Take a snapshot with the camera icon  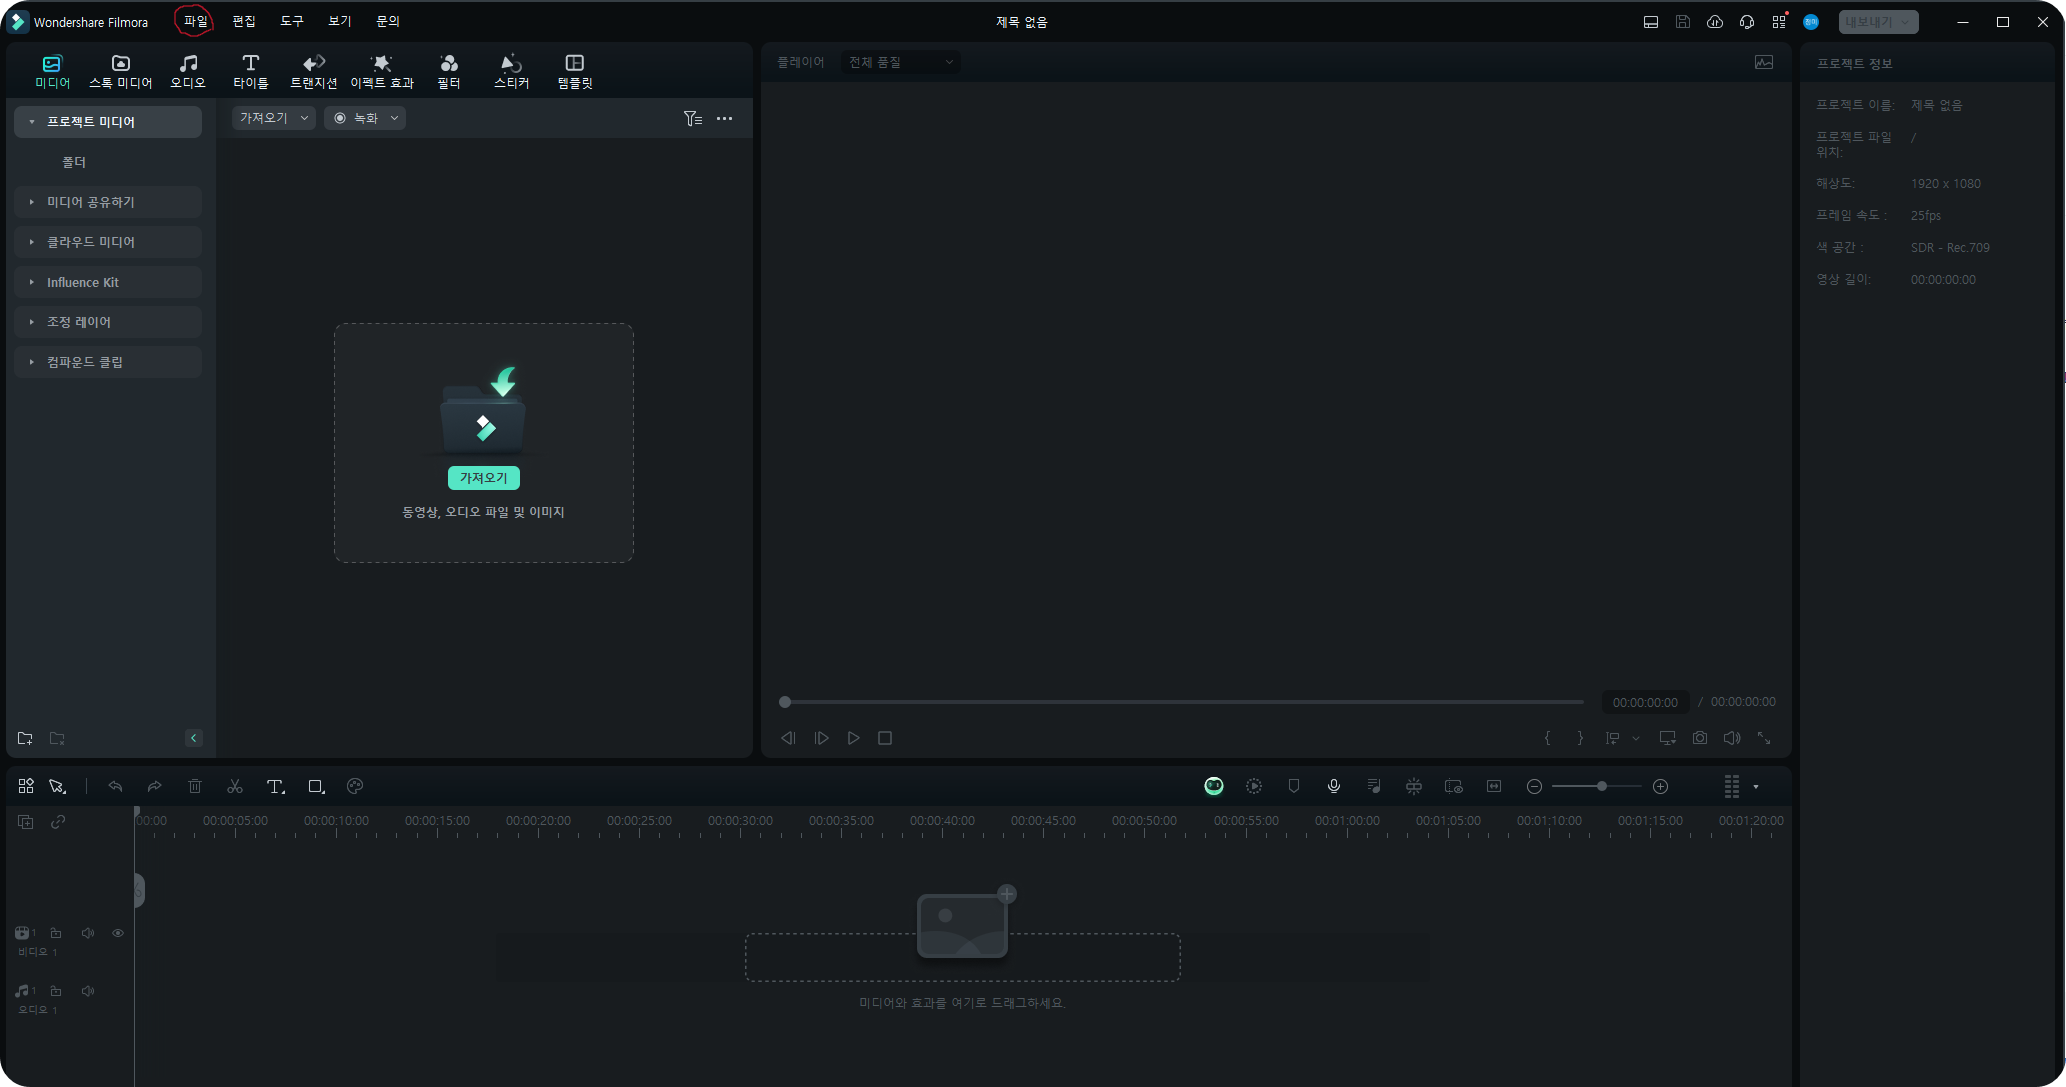[1699, 738]
